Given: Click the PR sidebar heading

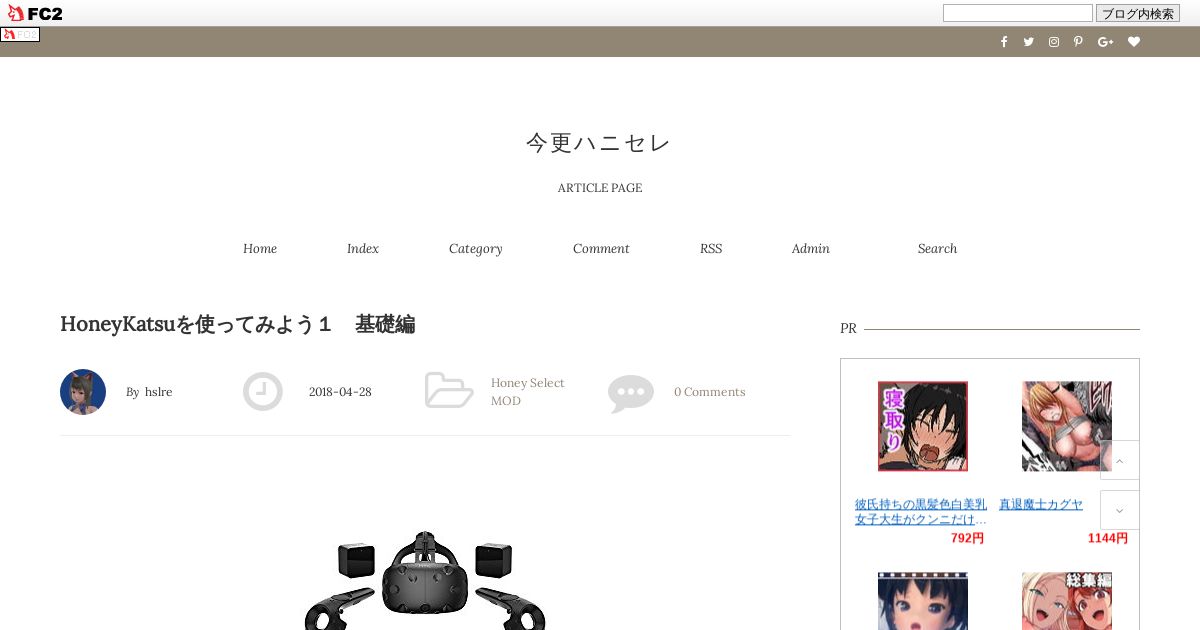Looking at the screenshot, I should pyautogui.click(x=848, y=328).
